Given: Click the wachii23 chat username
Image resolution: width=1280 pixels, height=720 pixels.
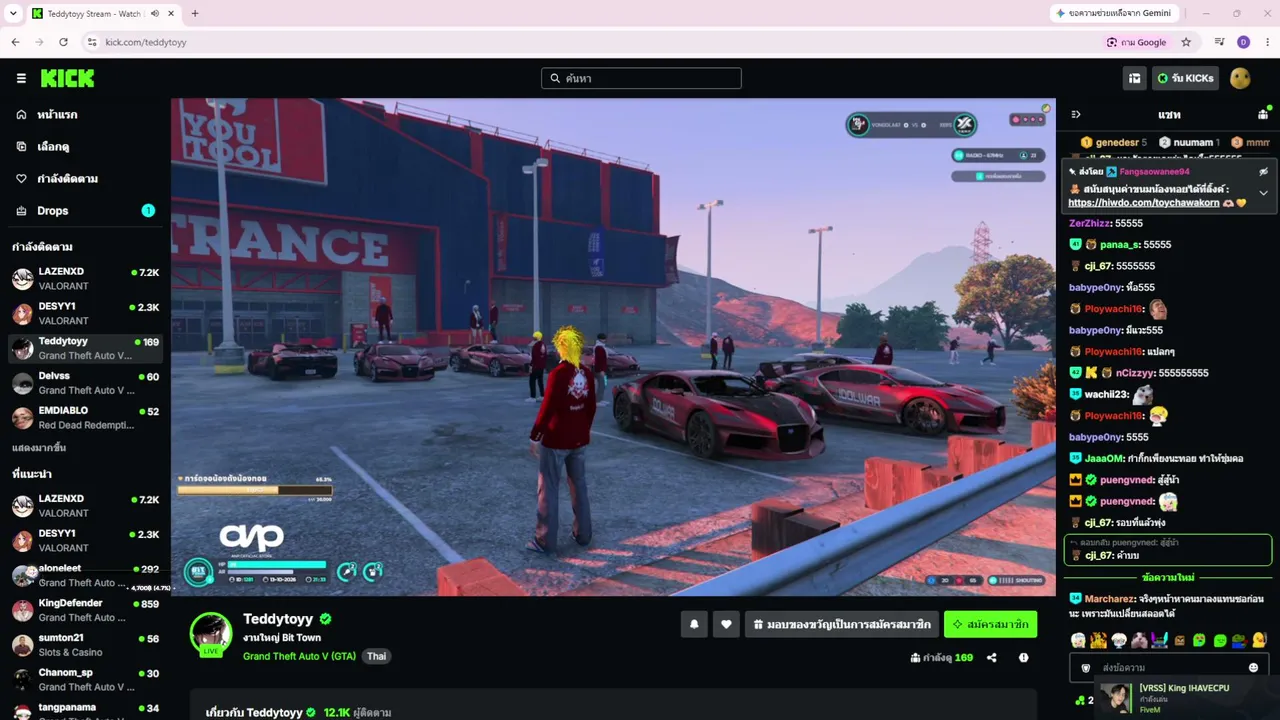Looking at the screenshot, I should pyautogui.click(x=1106, y=395).
